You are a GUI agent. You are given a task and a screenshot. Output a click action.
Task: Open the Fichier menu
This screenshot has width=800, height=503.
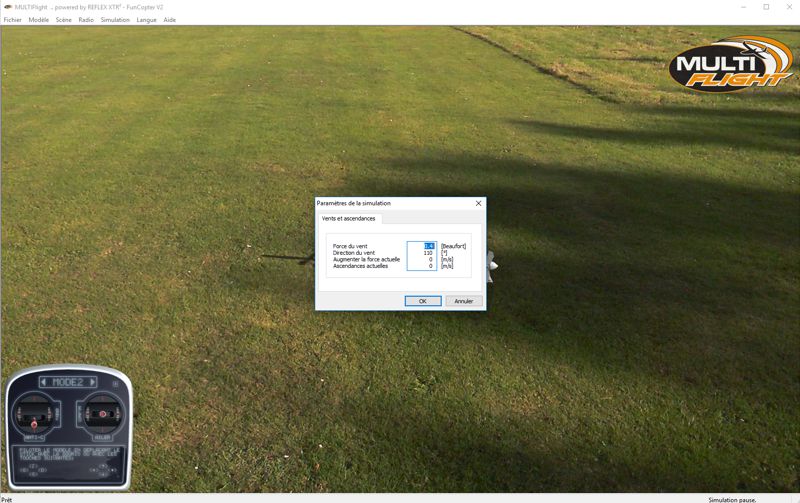click(12, 20)
